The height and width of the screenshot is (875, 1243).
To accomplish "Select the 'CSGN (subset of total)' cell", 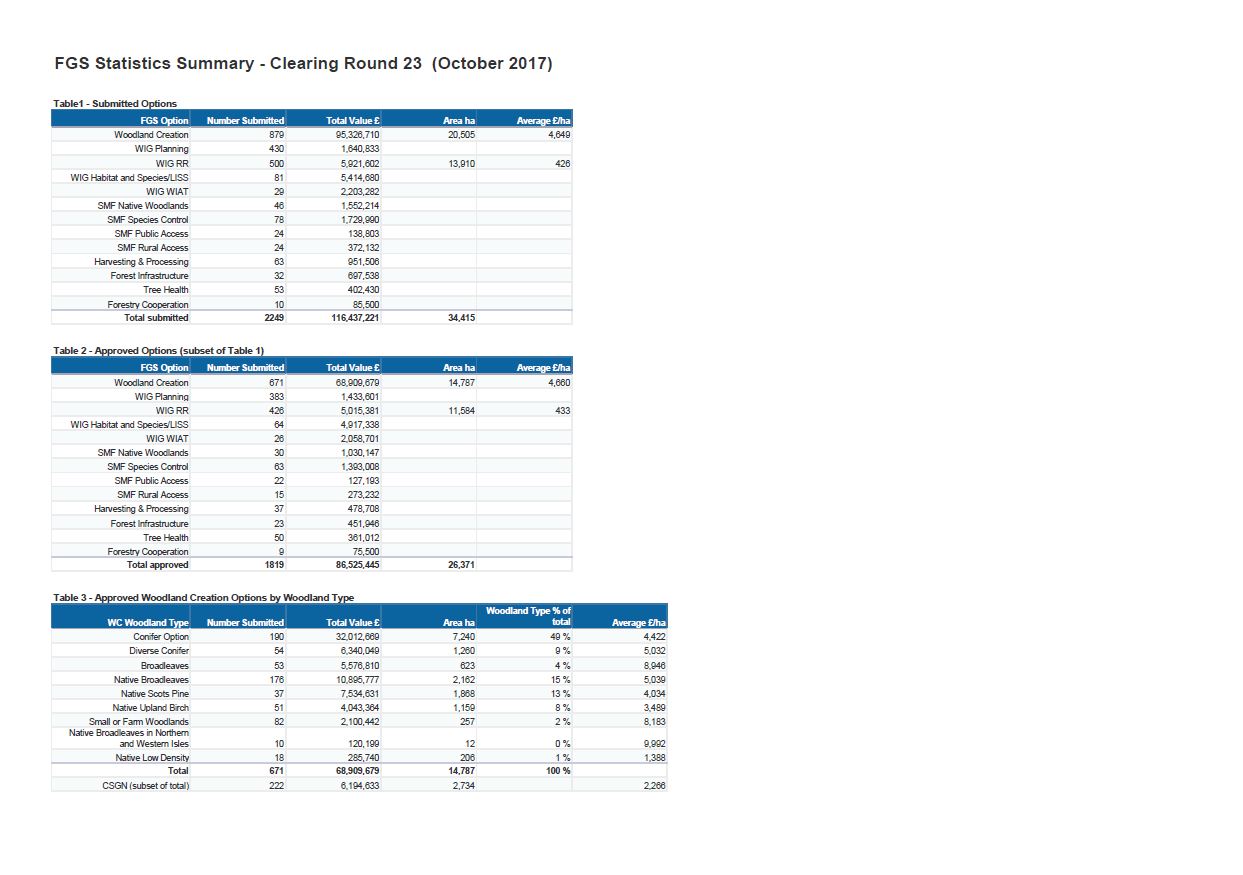I will click(x=146, y=785).
